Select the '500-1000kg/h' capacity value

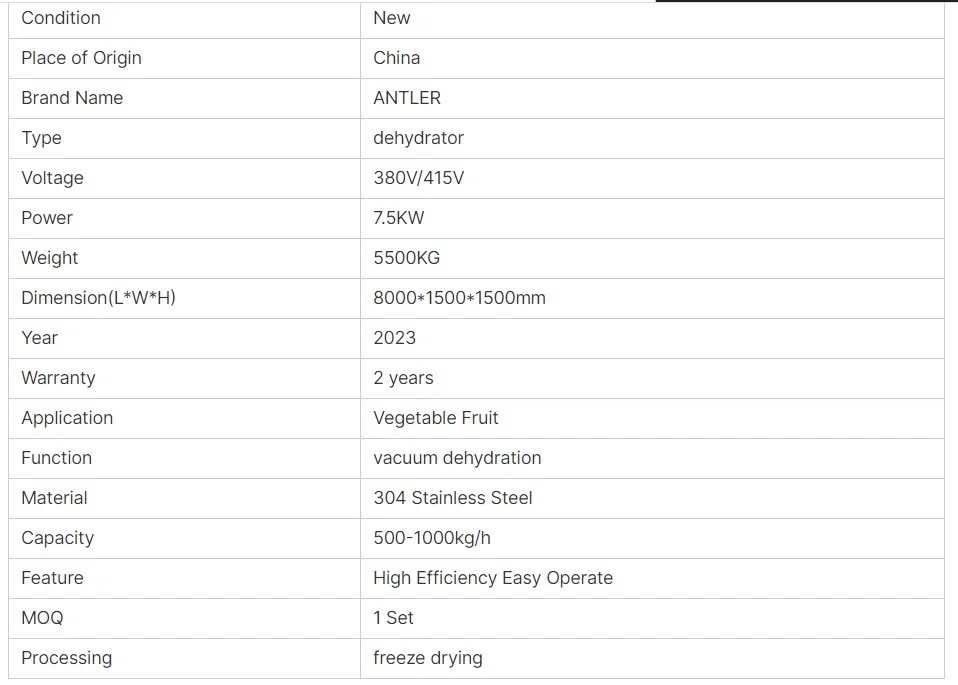tap(432, 538)
